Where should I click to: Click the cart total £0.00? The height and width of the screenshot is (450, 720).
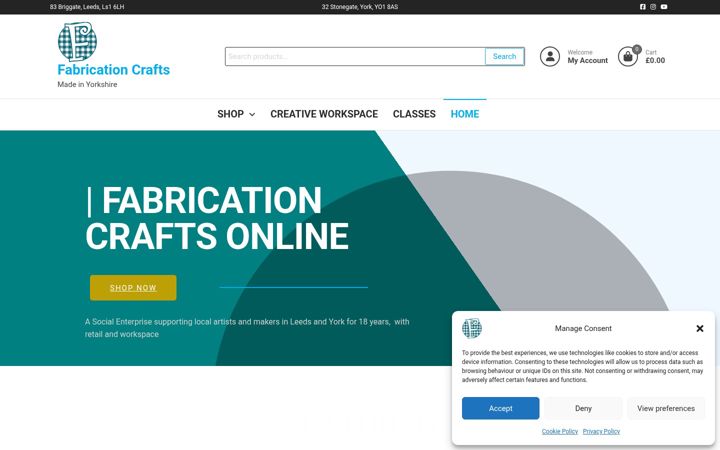tap(655, 61)
